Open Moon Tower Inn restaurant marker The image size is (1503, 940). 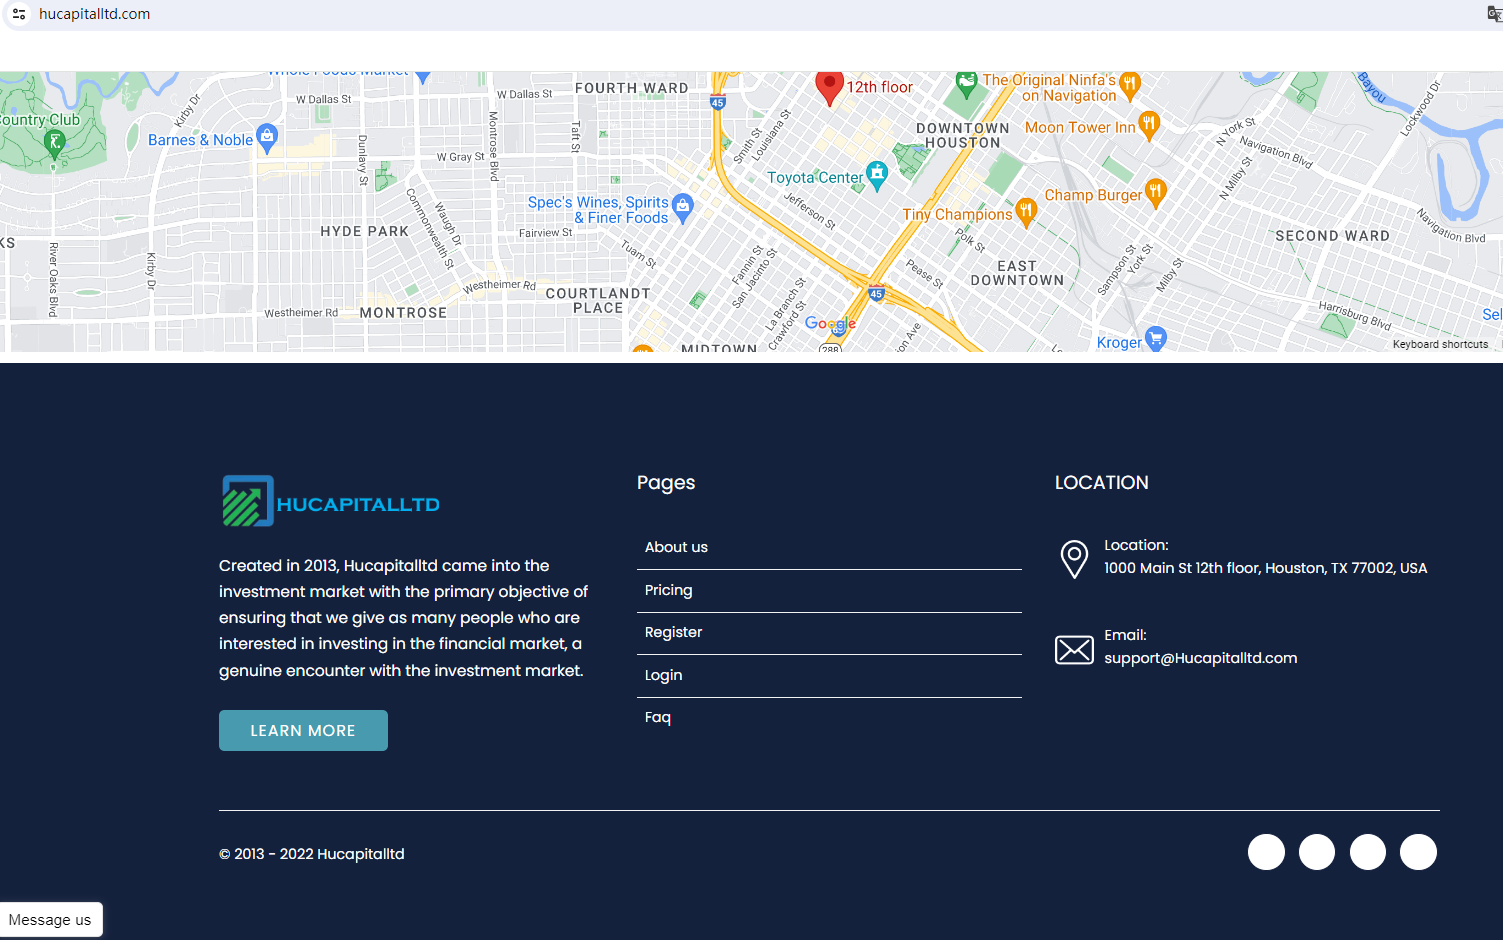(1149, 125)
